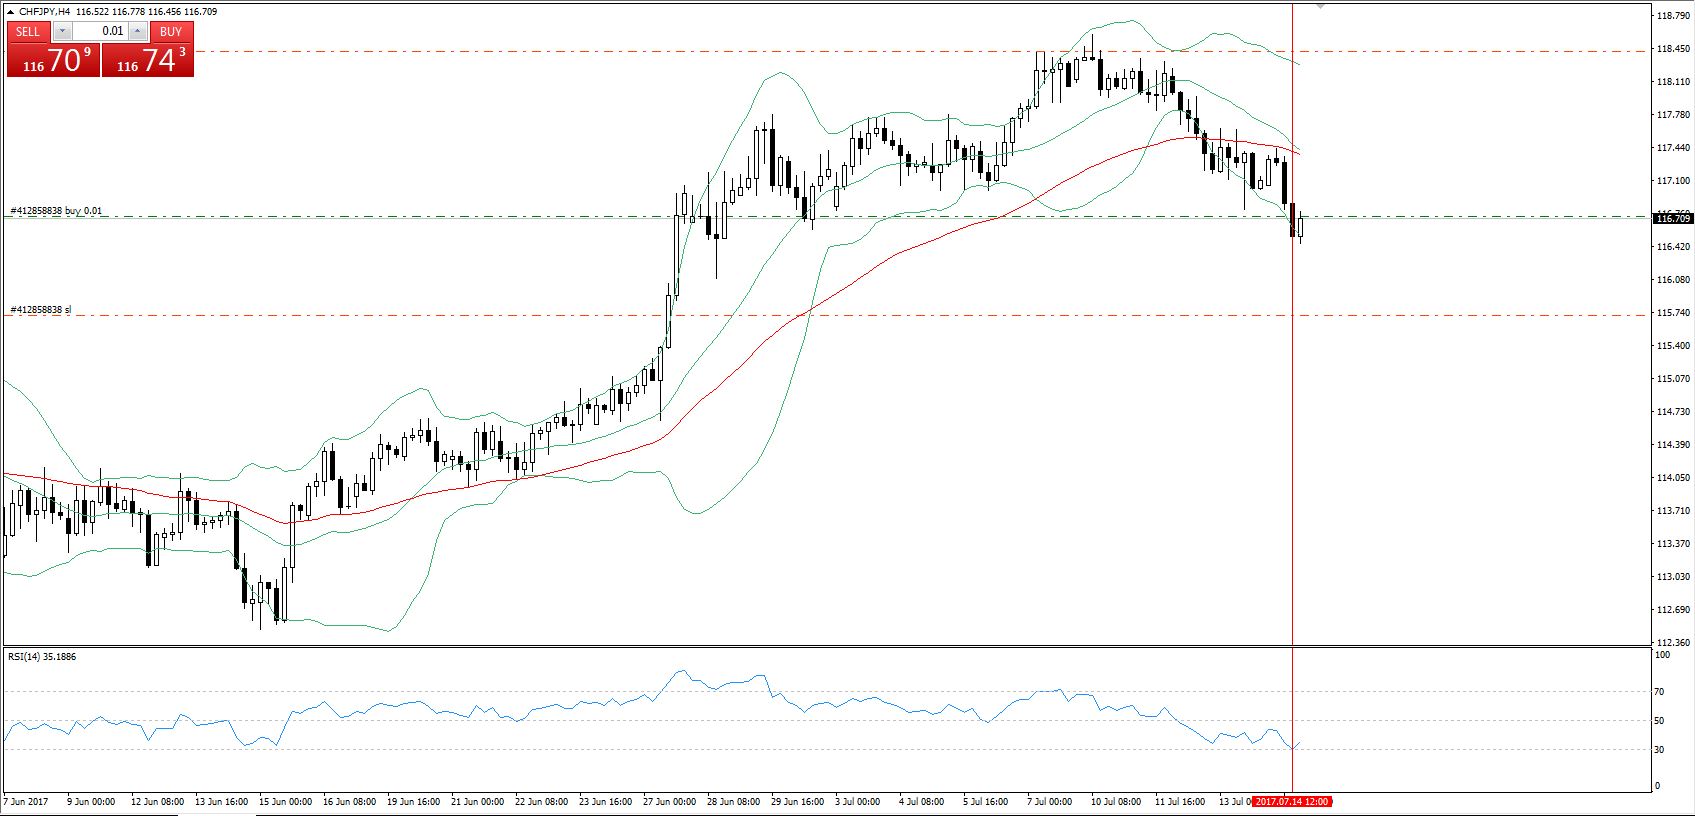Click the 116.522 open price in header
This screenshot has width=1695, height=816.
click(x=92, y=12)
